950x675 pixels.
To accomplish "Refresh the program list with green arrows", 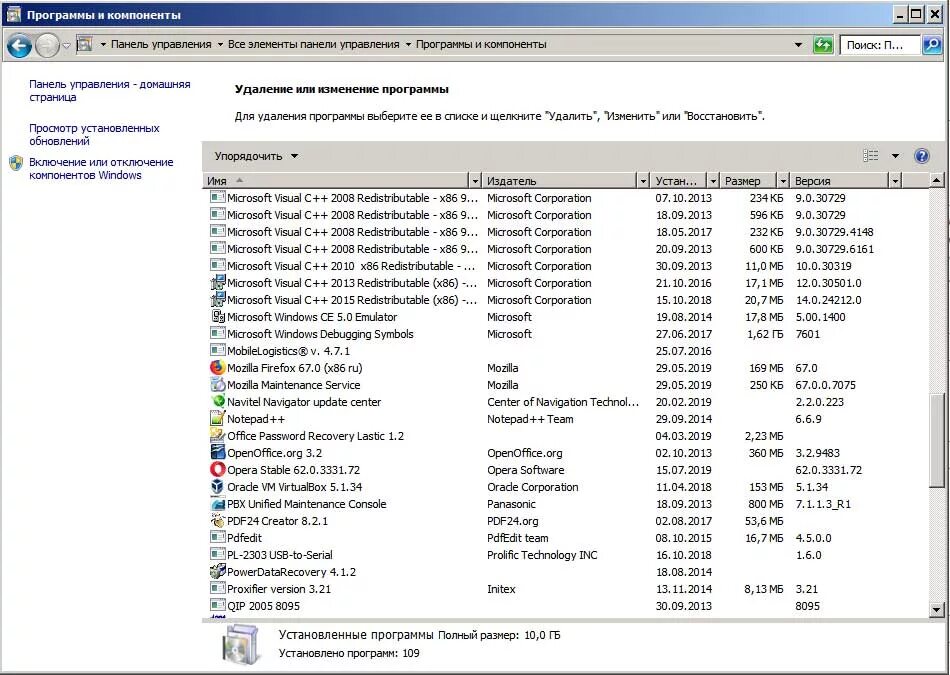I will tap(822, 45).
